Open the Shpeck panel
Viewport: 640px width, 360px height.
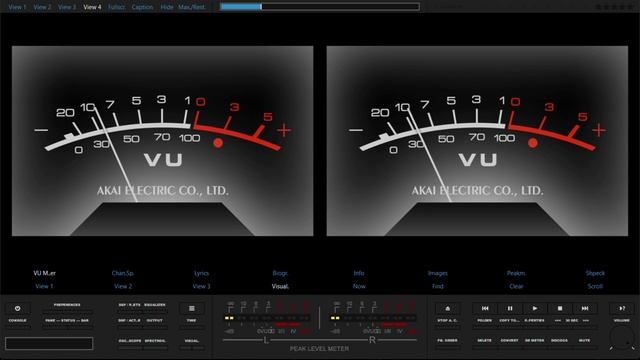pyautogui.click(x=595, y=273)
